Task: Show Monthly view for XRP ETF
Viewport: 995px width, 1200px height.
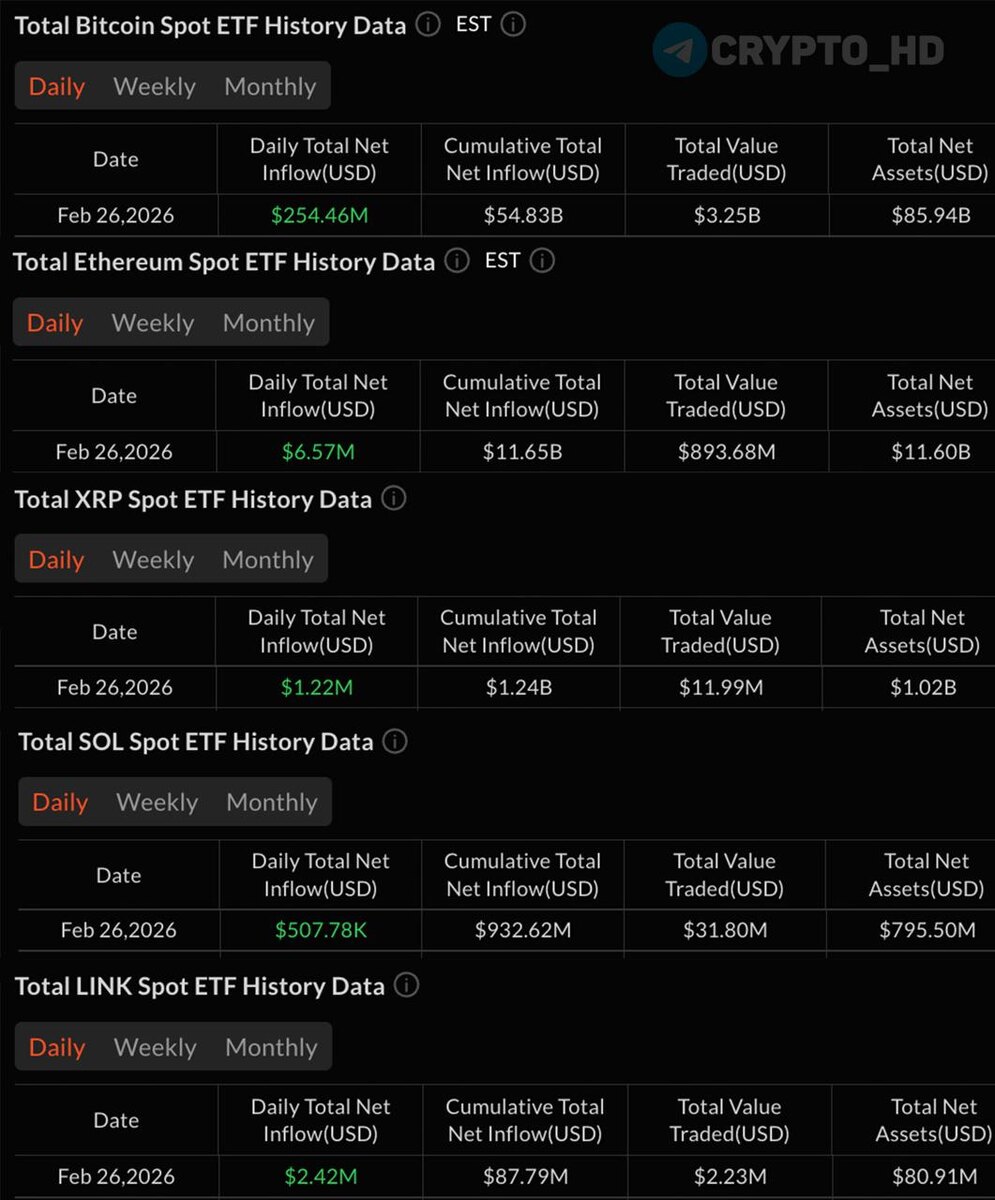Action: pos(267,560)
